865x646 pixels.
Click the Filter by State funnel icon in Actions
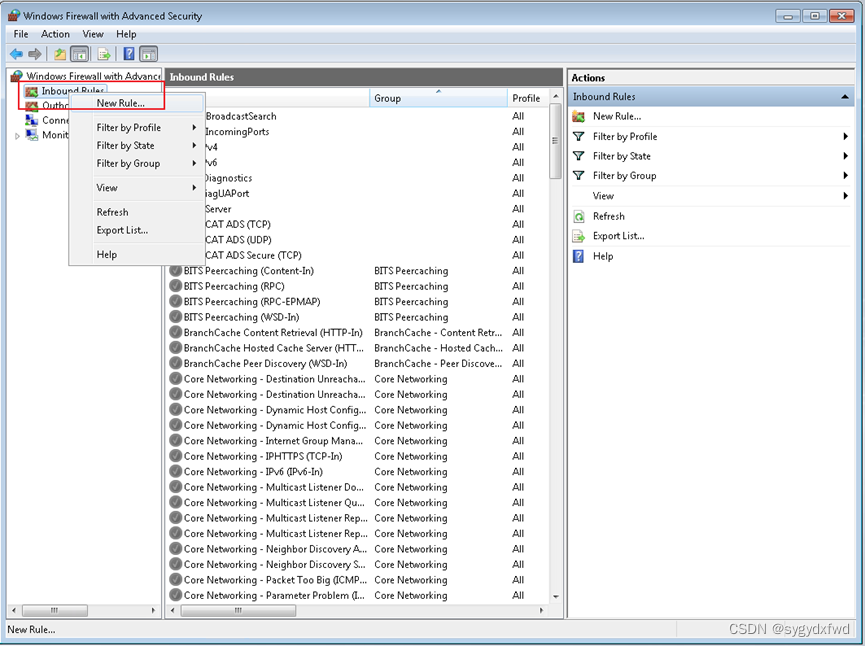(578, 156)
